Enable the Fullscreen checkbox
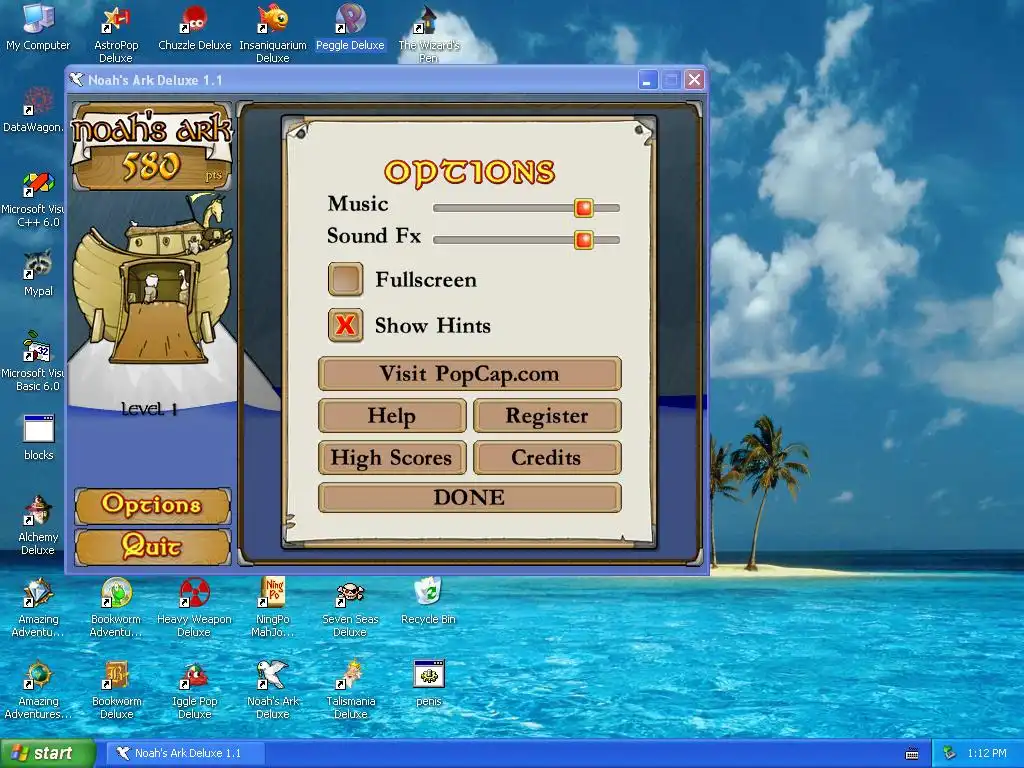The height and width of the screenshot is (768, 1024). point(345,280)
